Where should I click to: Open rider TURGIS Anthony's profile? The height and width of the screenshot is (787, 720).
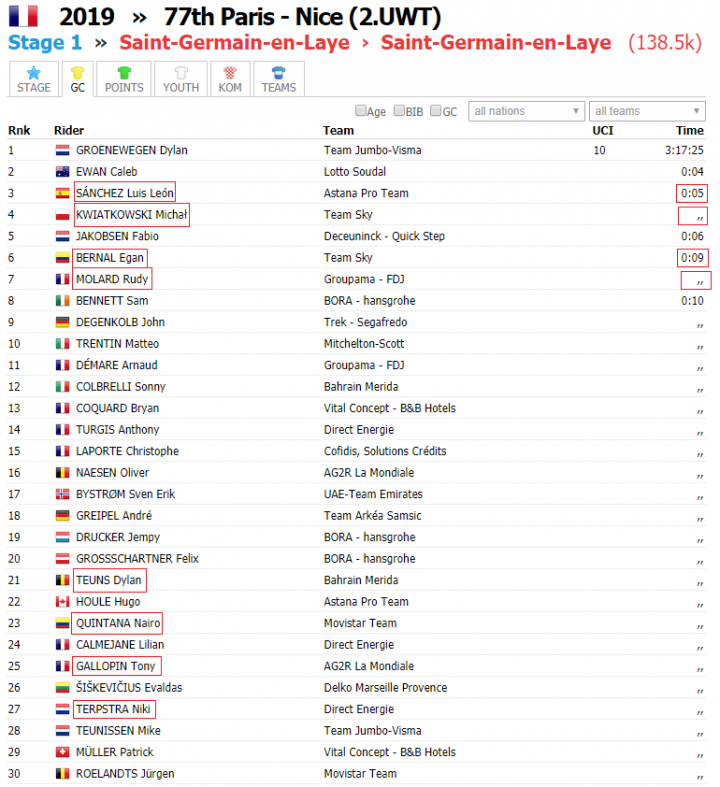point(117,430)
